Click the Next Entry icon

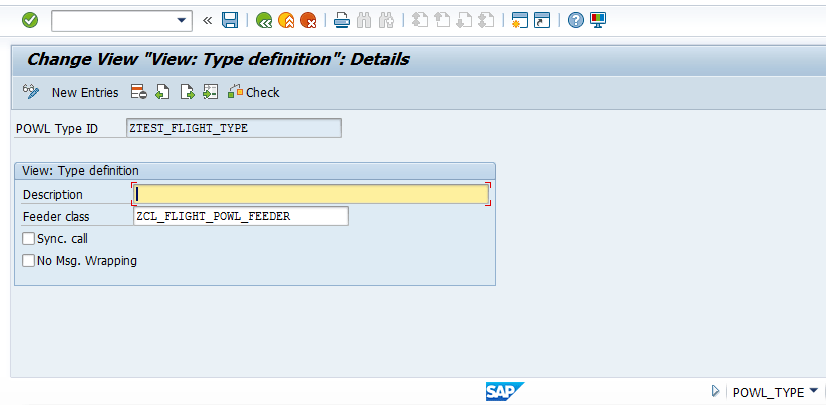[188, 92]
